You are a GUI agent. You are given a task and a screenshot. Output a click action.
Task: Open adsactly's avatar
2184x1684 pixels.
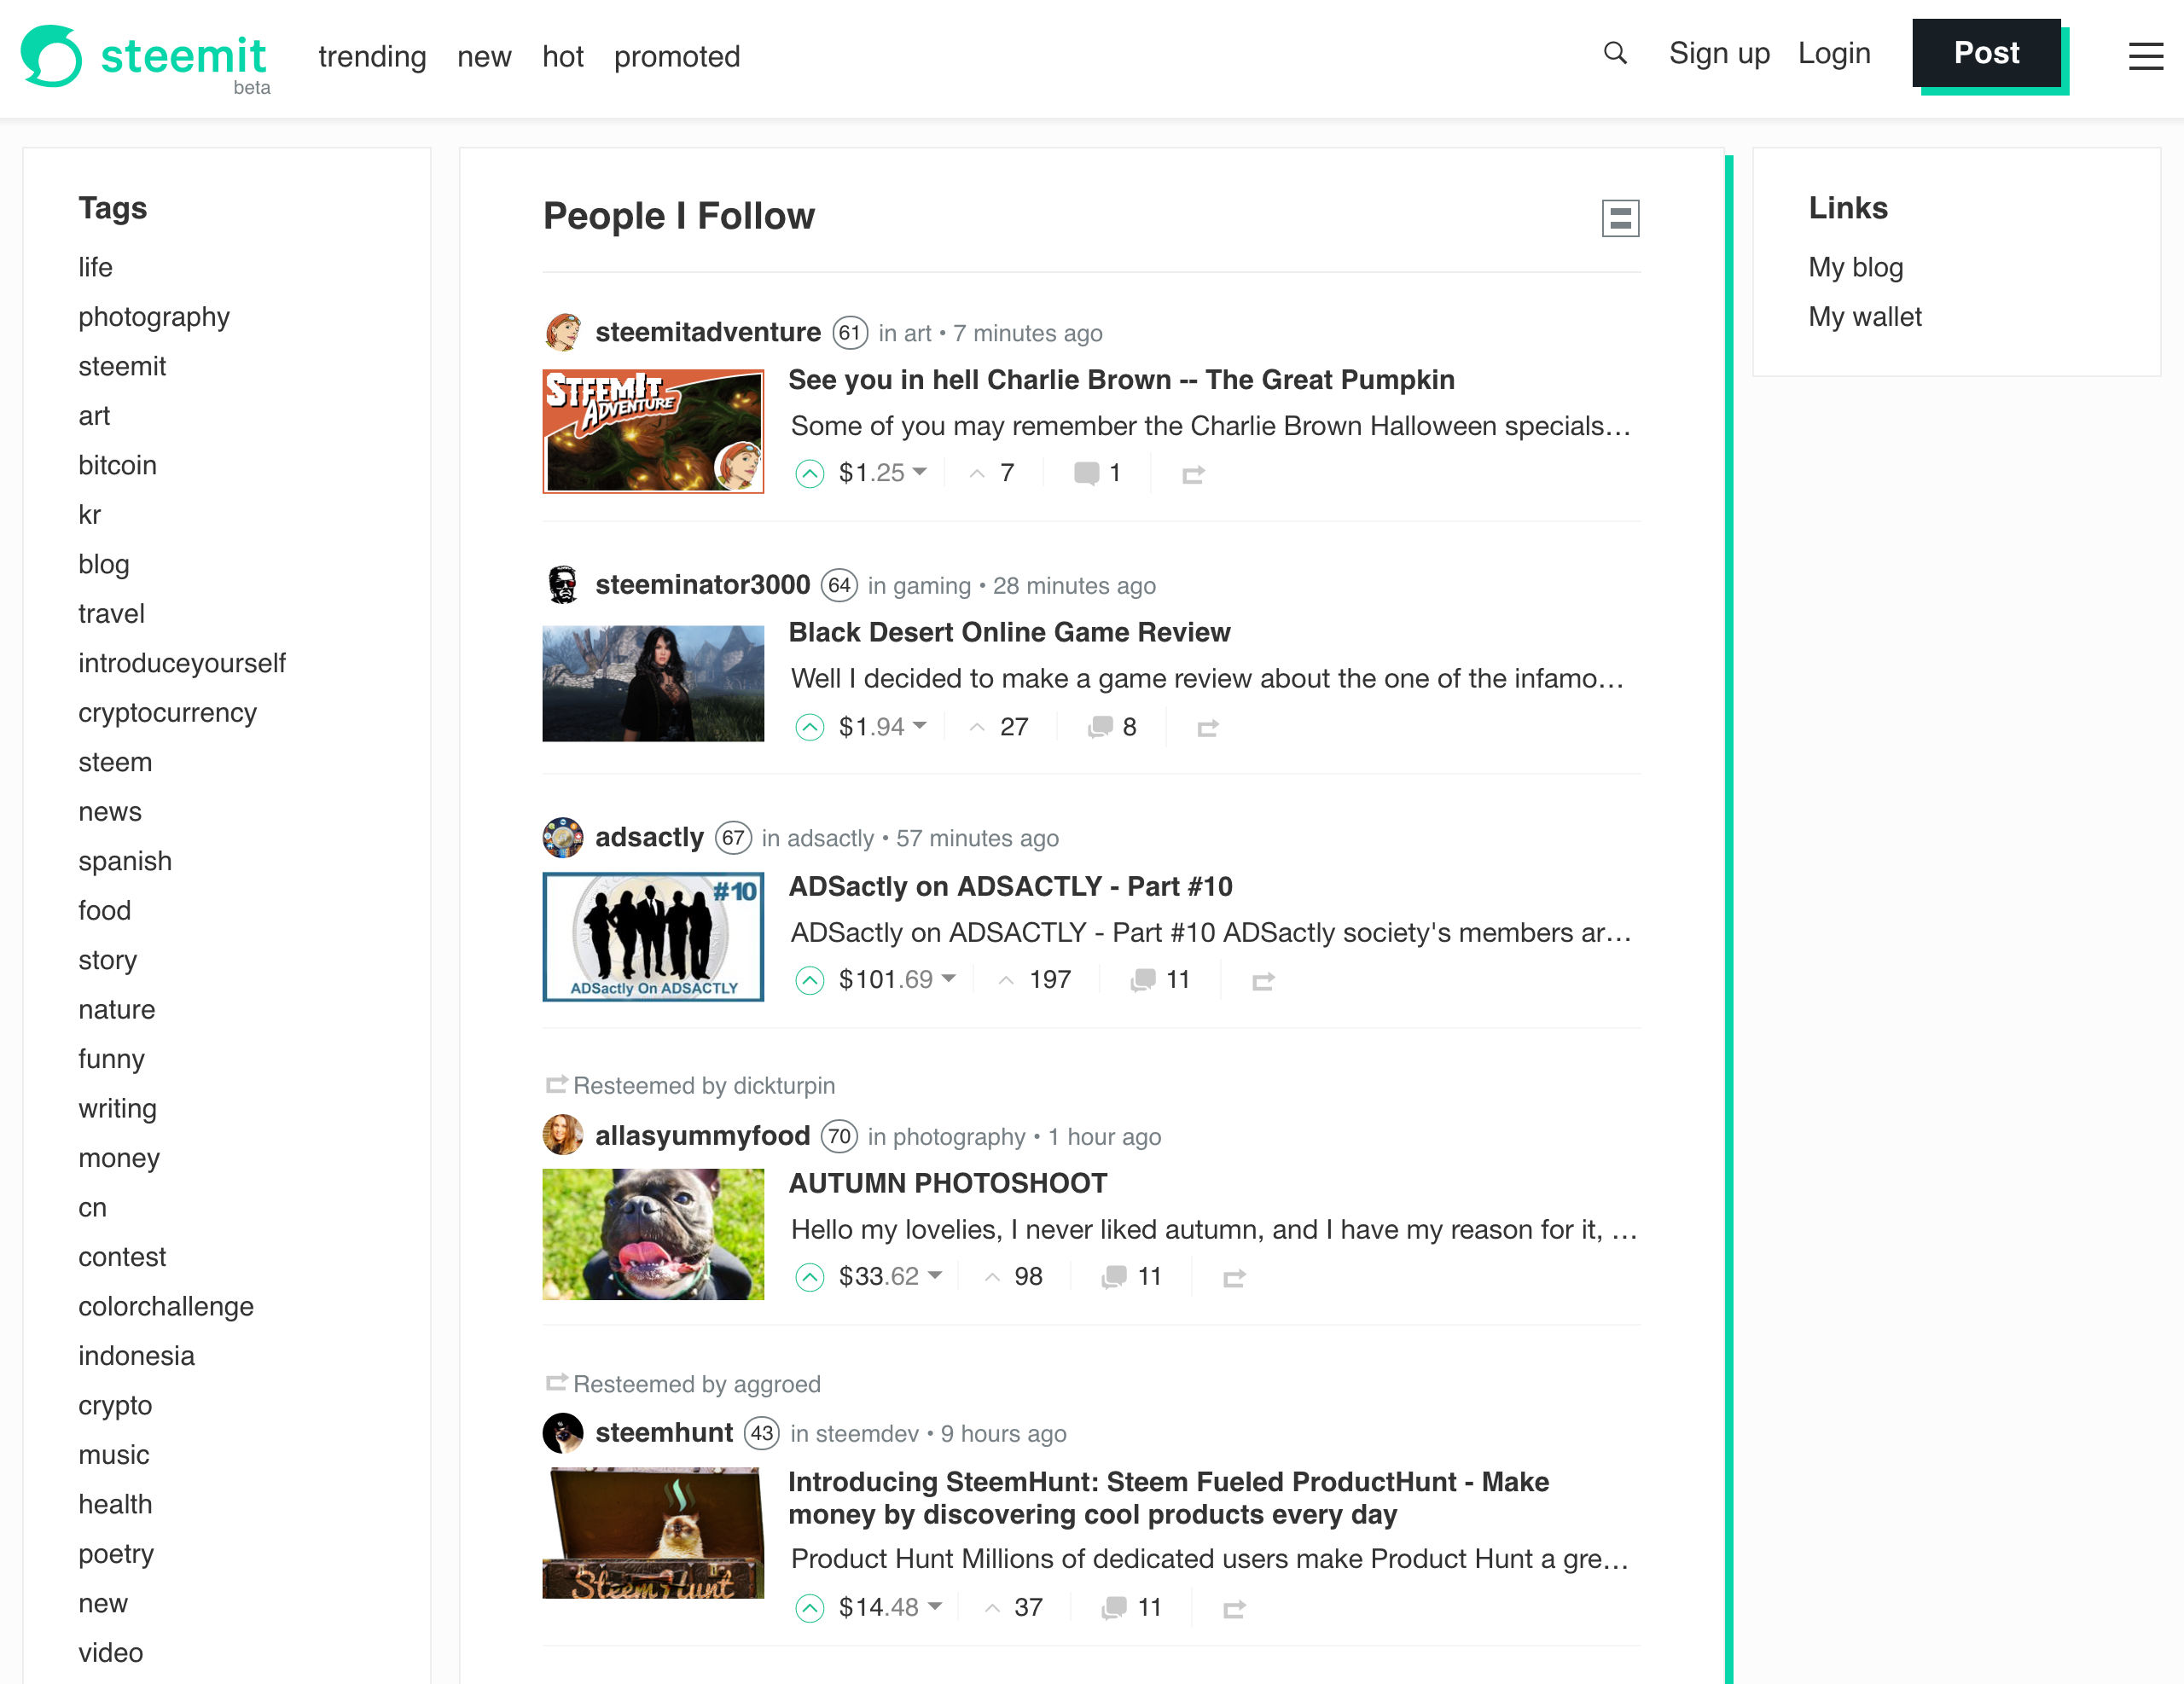(x=563, y=838)
